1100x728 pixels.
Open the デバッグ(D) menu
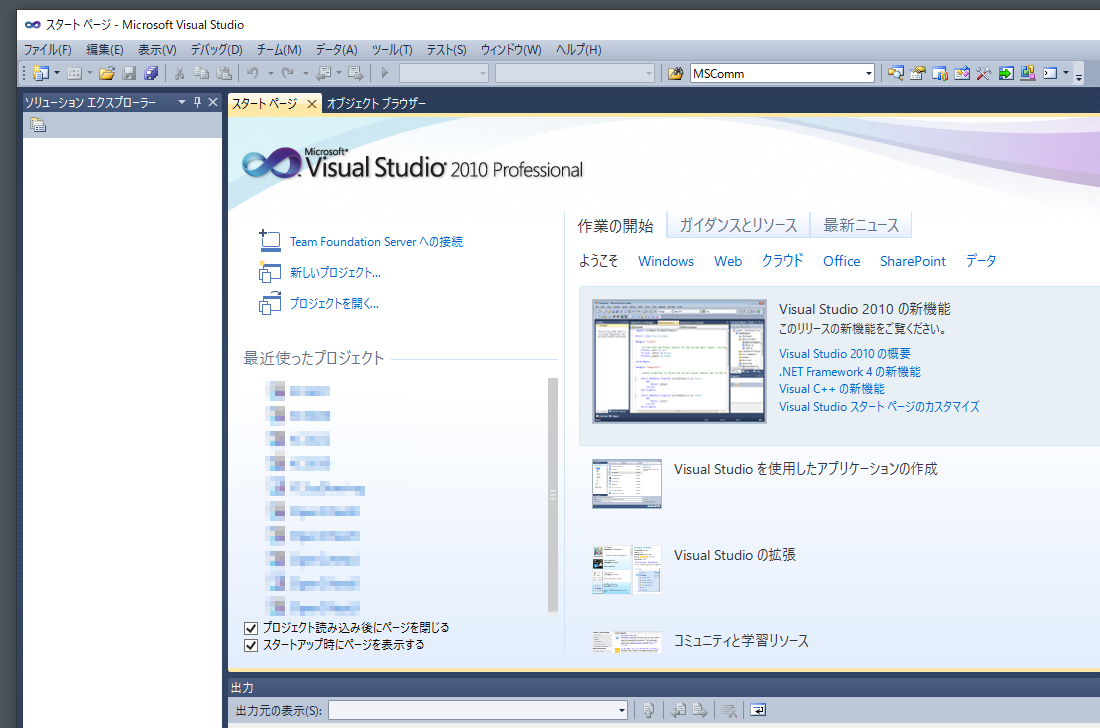coord(217,50)
